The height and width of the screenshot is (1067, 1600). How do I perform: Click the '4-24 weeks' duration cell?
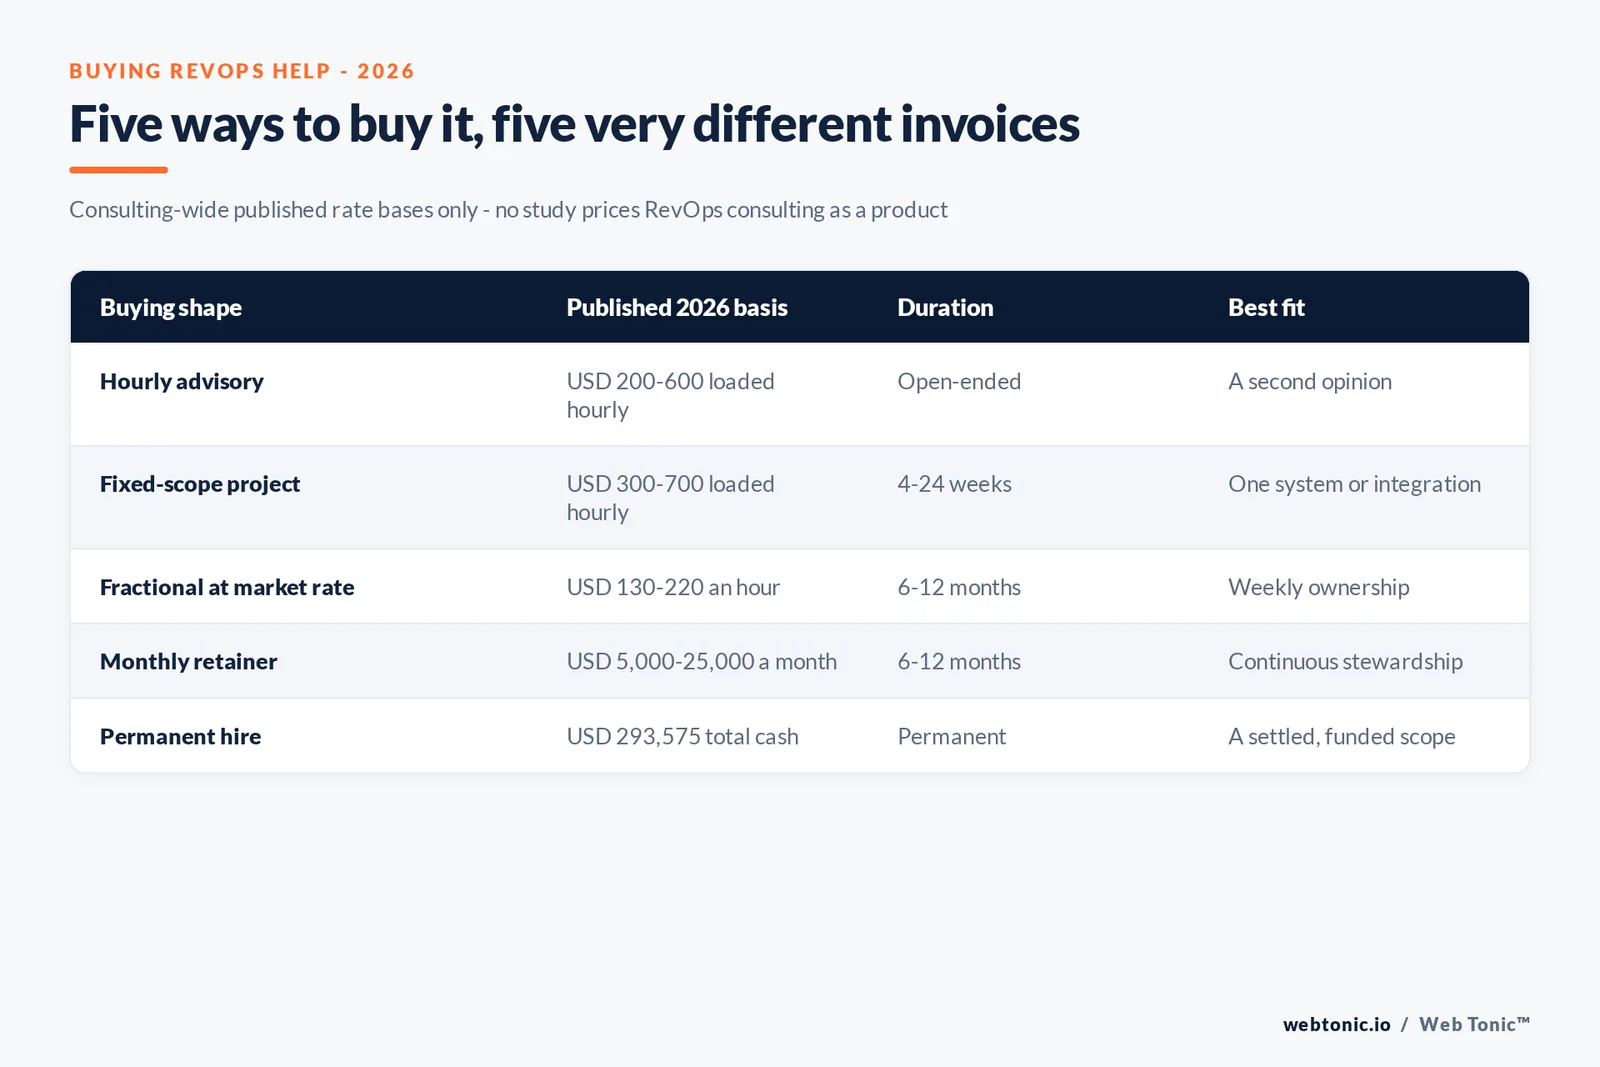click(x=955, y=484)
